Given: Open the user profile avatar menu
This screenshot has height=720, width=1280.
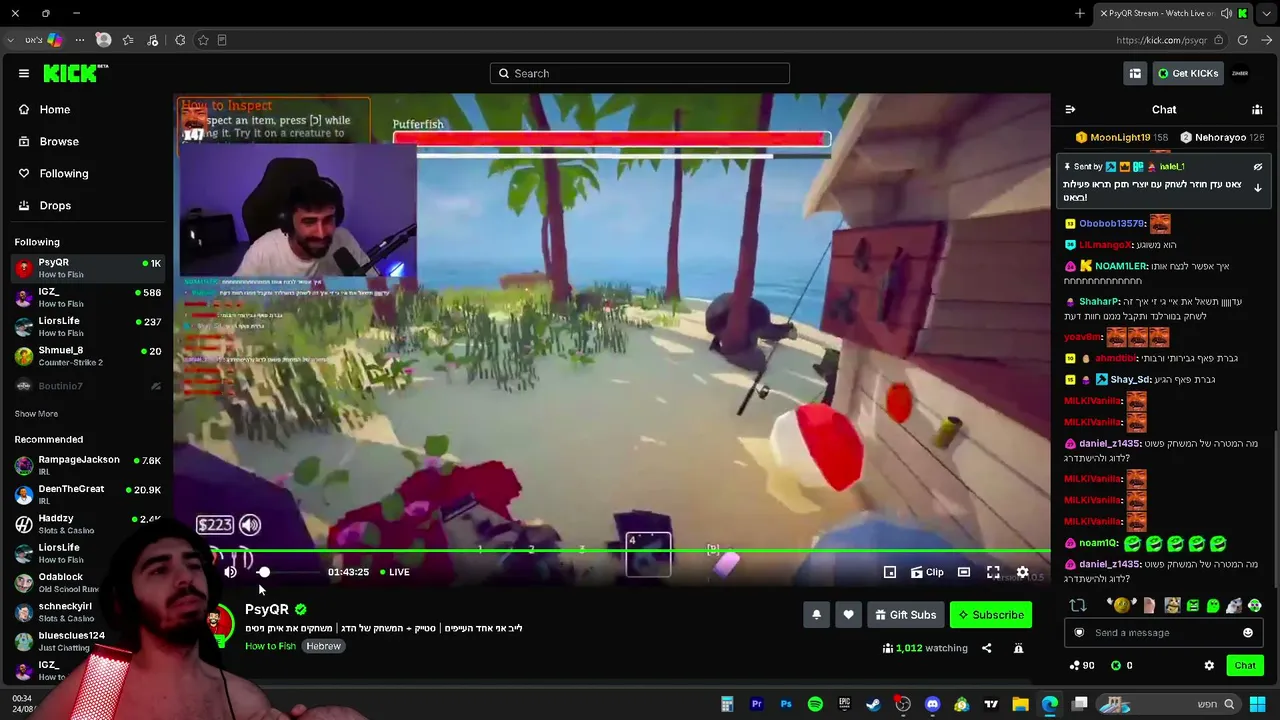Looking at the screenshot, I should [1240, 73].
